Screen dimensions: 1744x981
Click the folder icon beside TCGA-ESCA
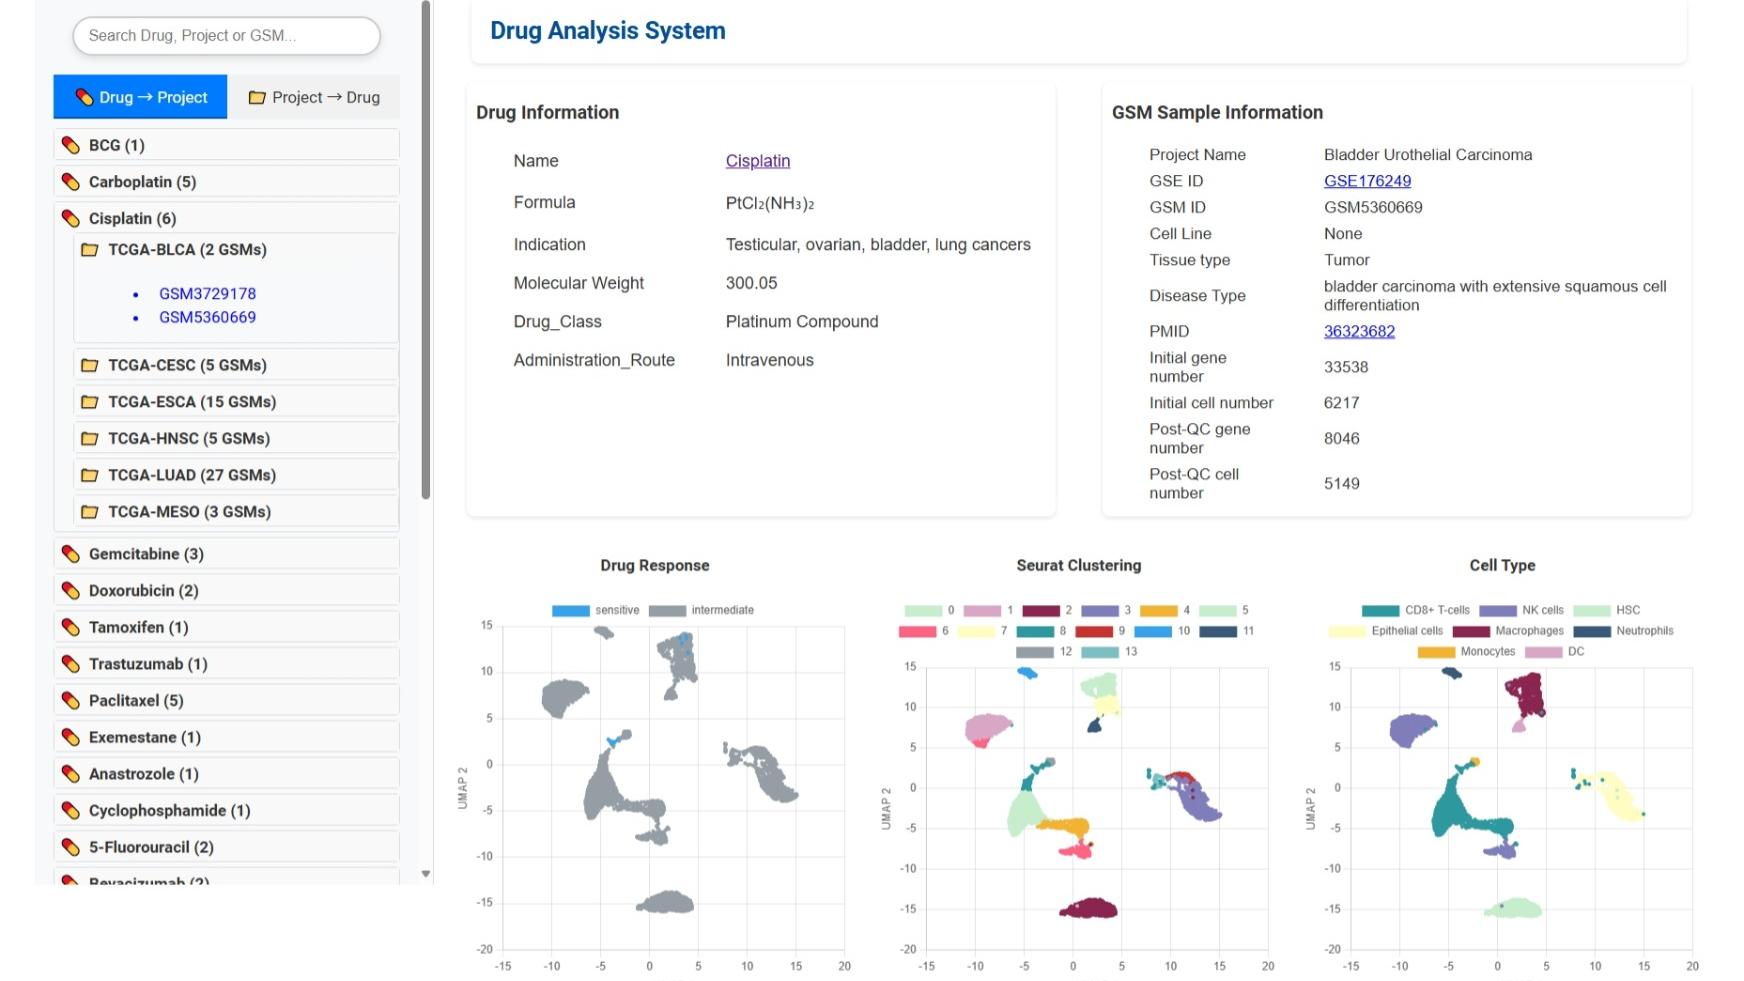point(89,401)
